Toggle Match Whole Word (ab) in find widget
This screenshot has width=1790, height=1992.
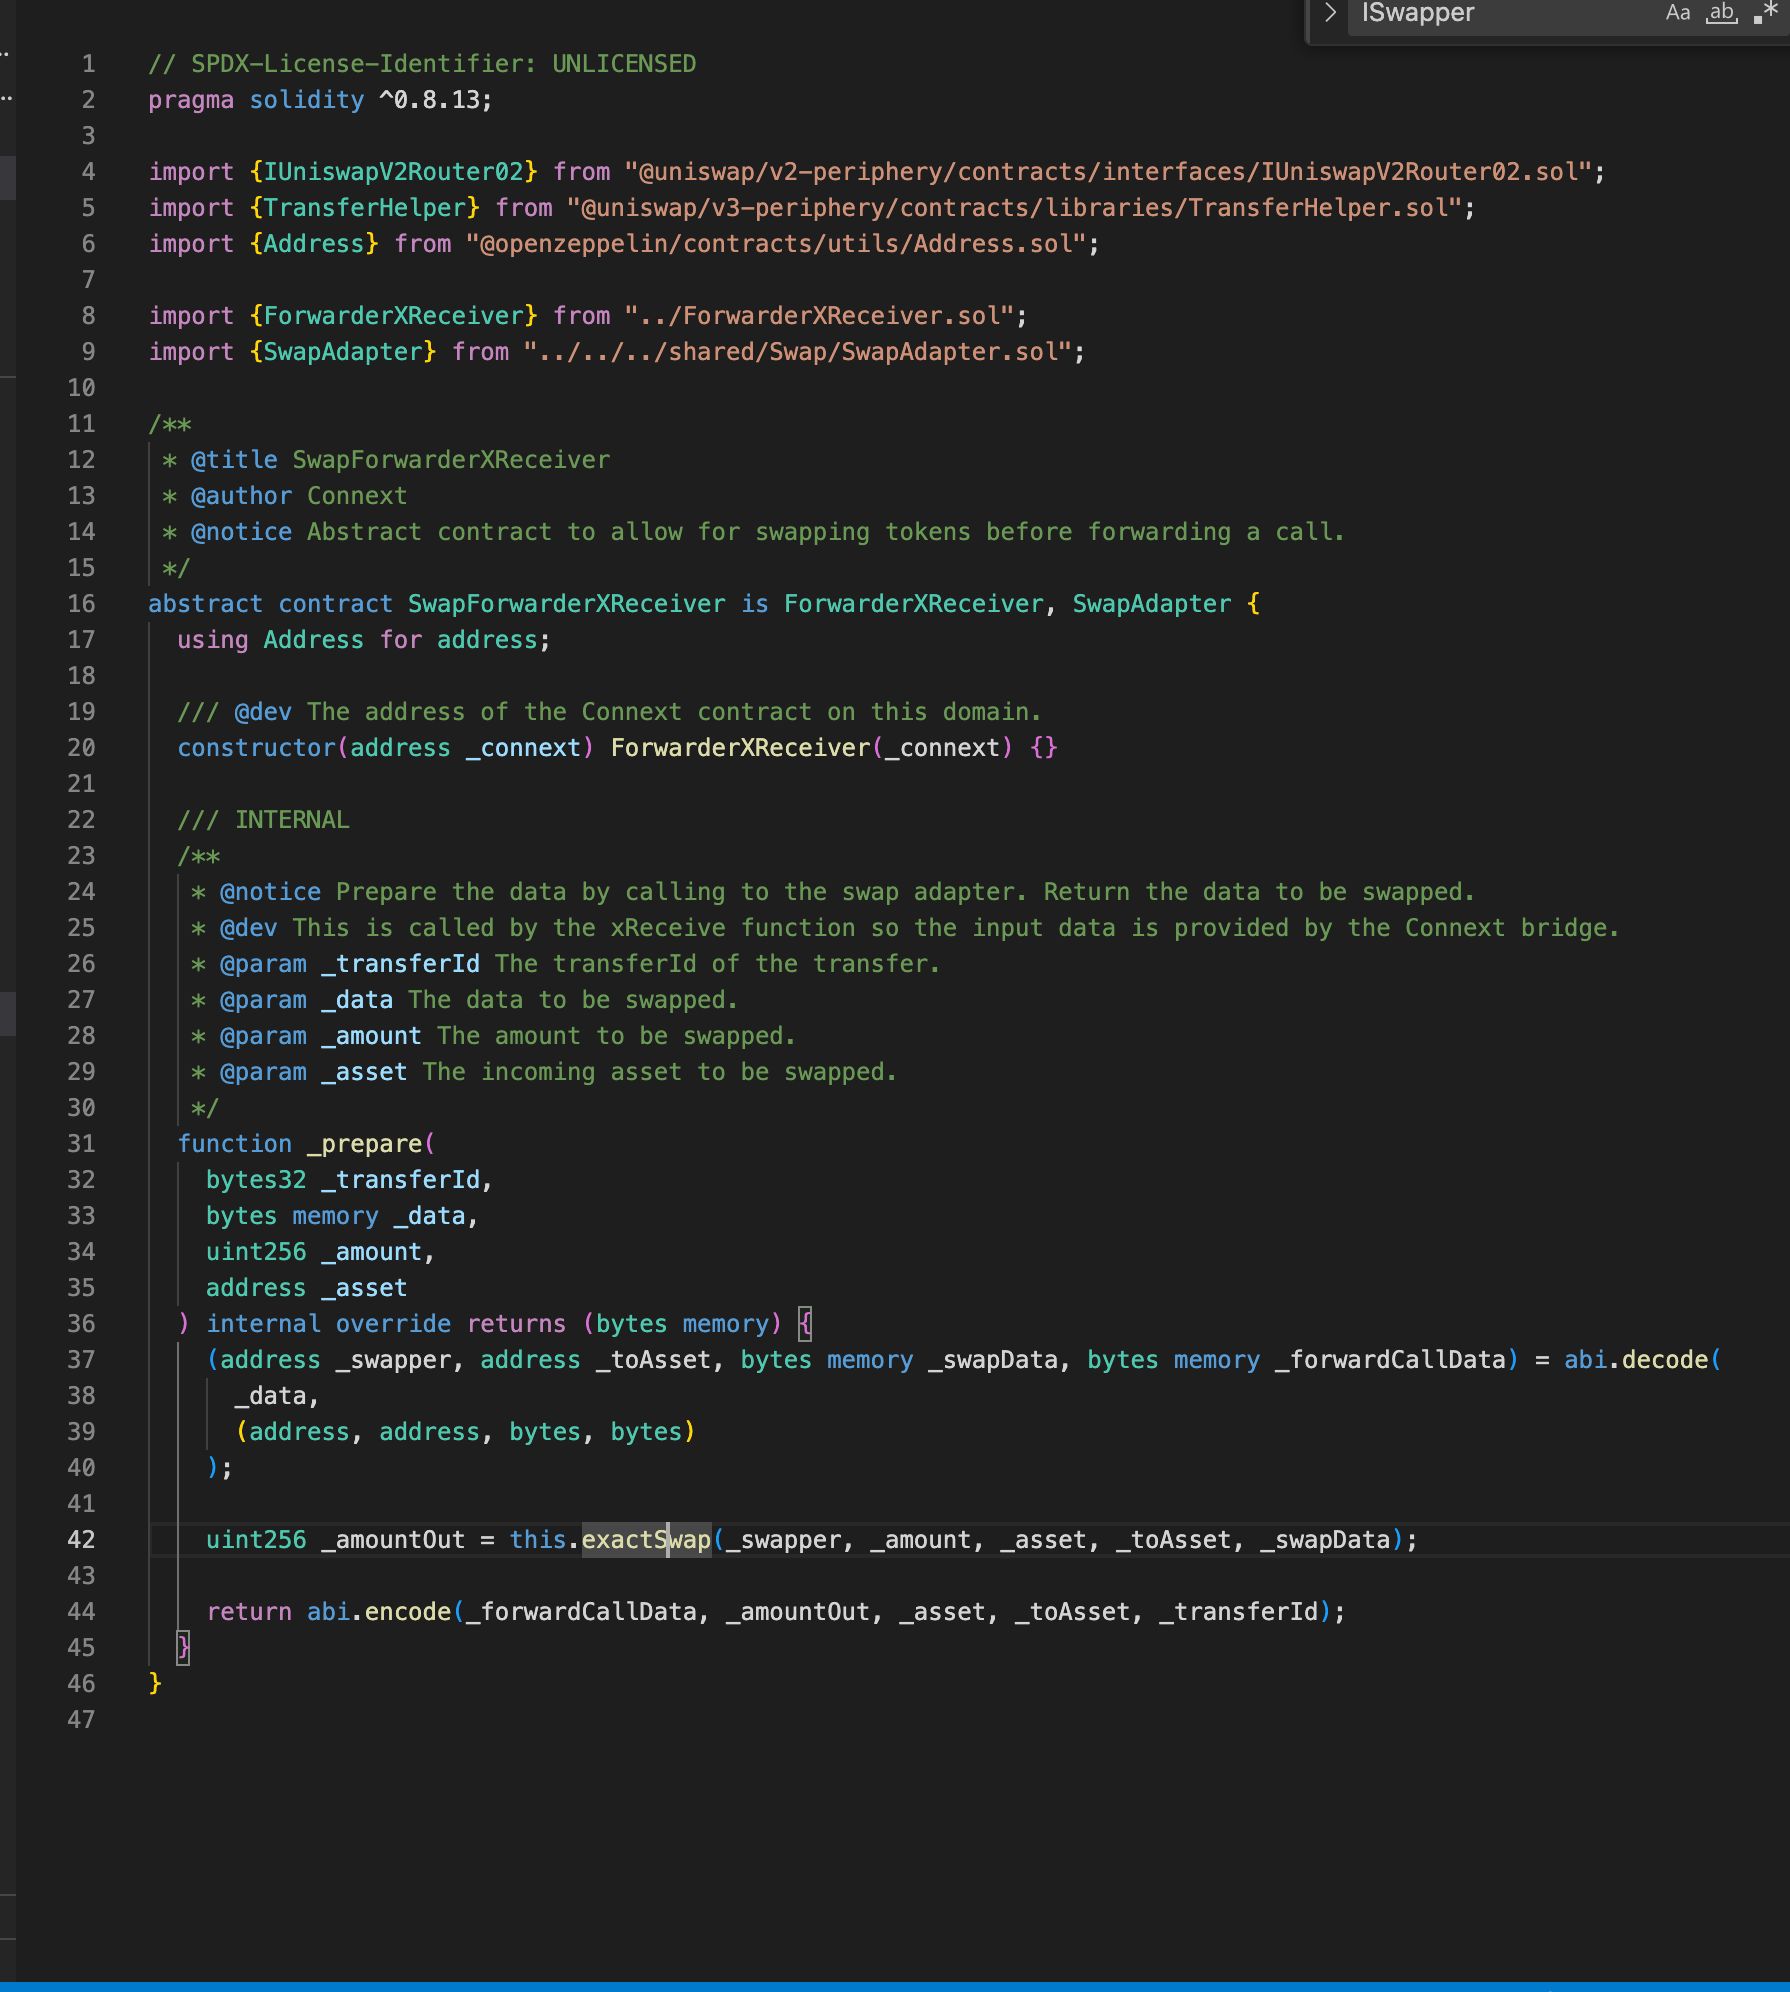point(1721,13)
